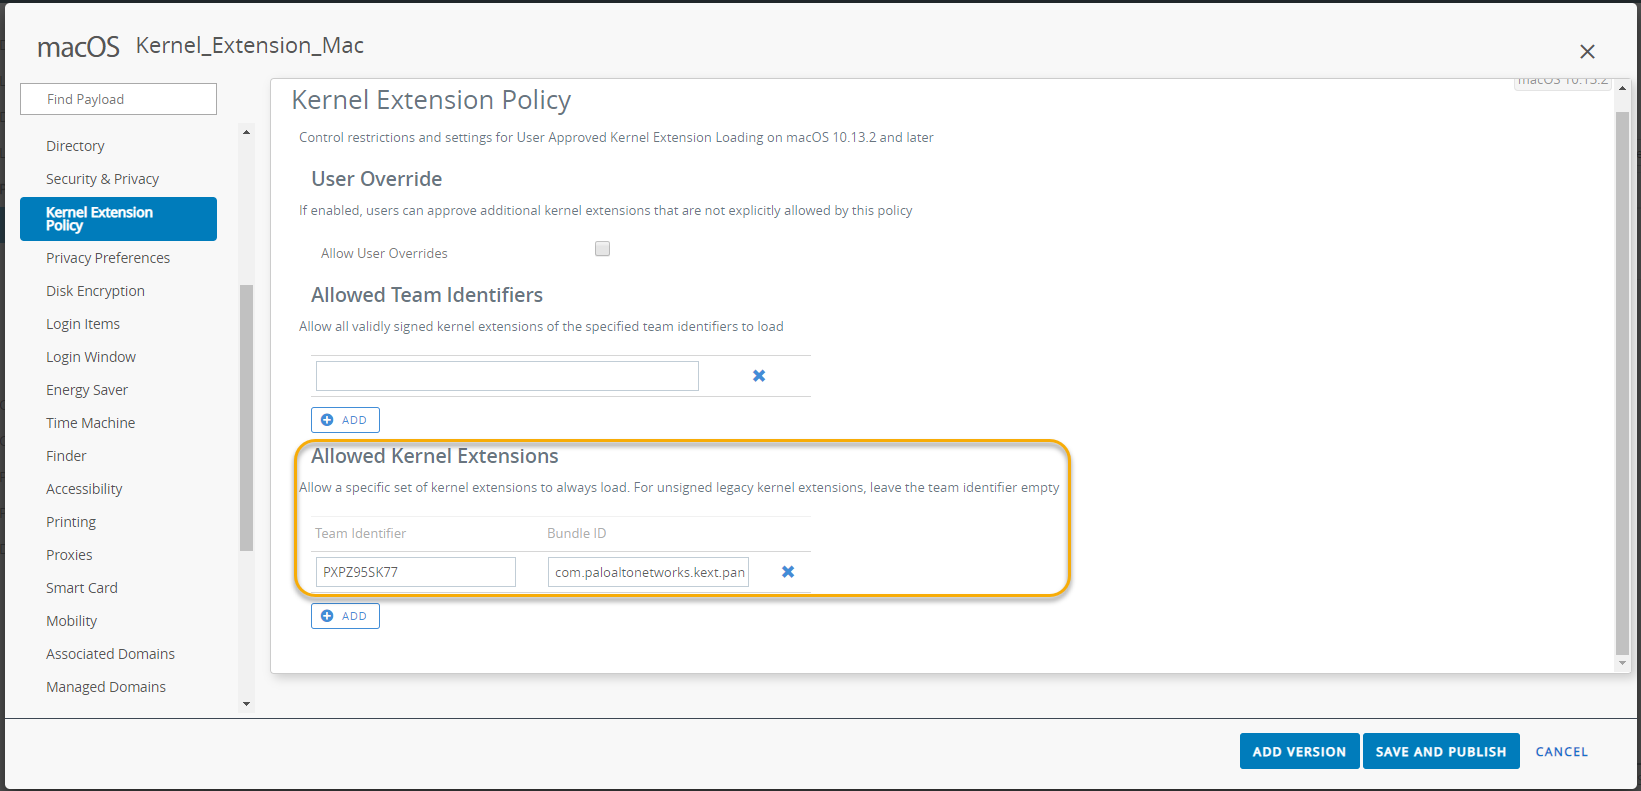
Task: Click the empty Allowed Team Identifier field
Action: (x=507, y=376)
